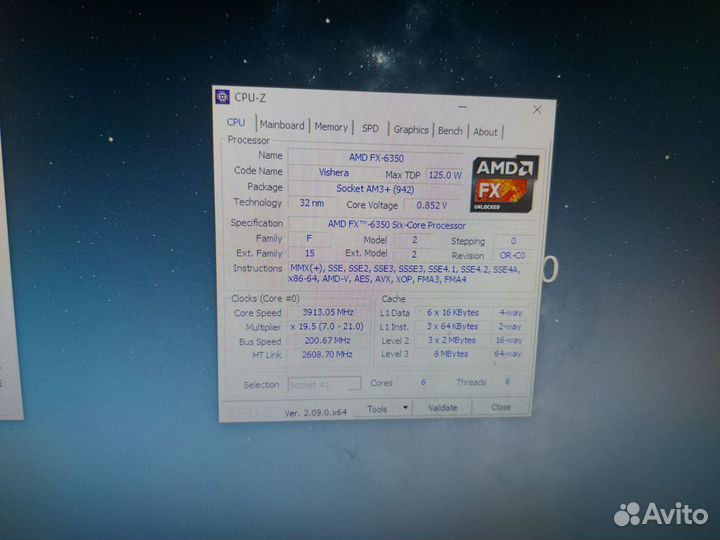720x540 pixels.
Task: Click the Specification field text
Action: (x=397, y=225)
